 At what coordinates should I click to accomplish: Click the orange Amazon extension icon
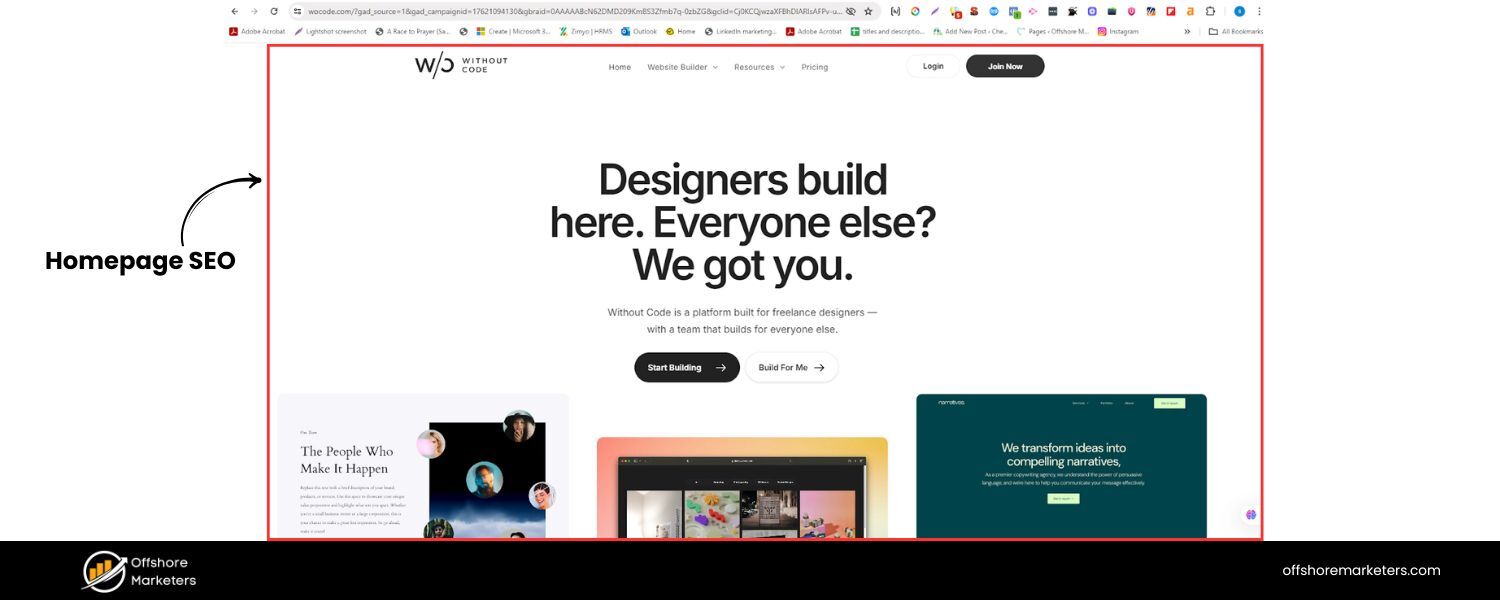(x=1189, y=11)
